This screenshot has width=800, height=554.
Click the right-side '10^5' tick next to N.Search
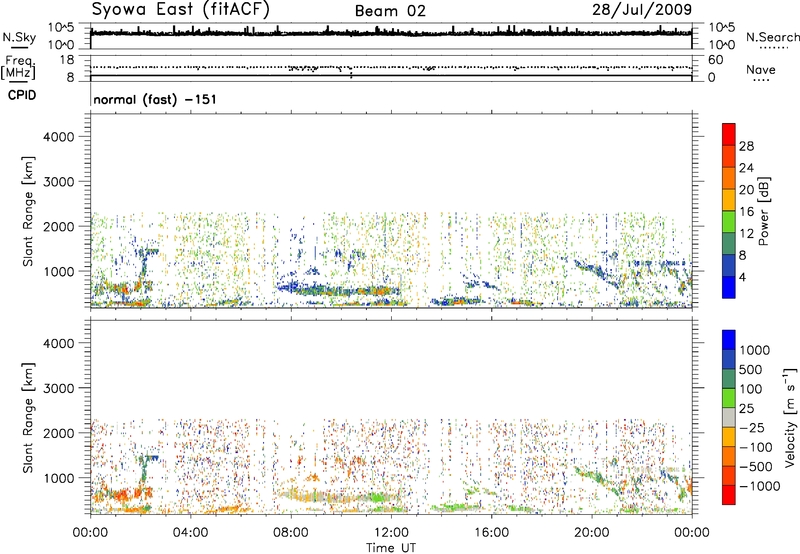[x=721, y=28]
